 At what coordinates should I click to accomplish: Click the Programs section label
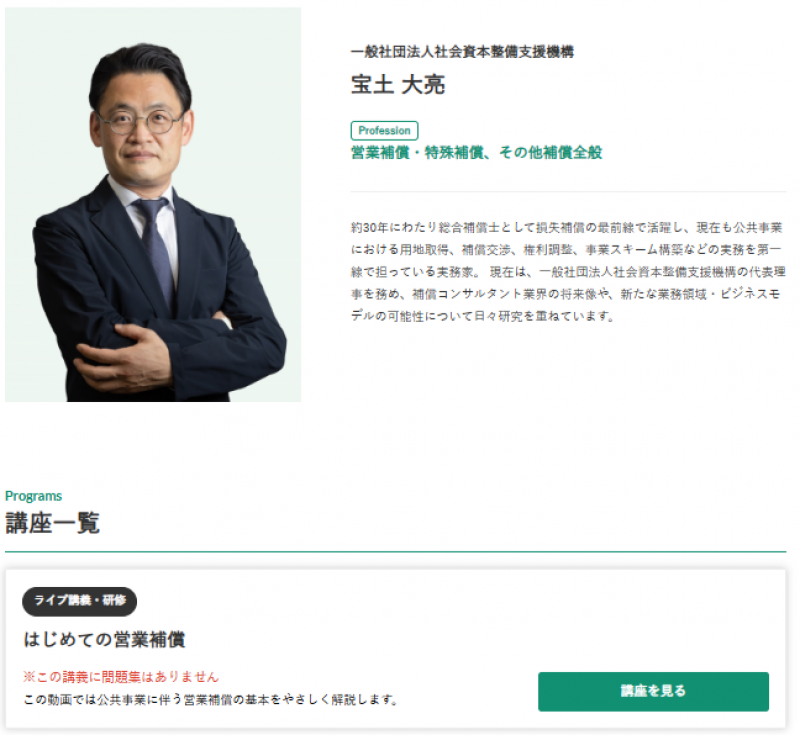coord(34,496)
